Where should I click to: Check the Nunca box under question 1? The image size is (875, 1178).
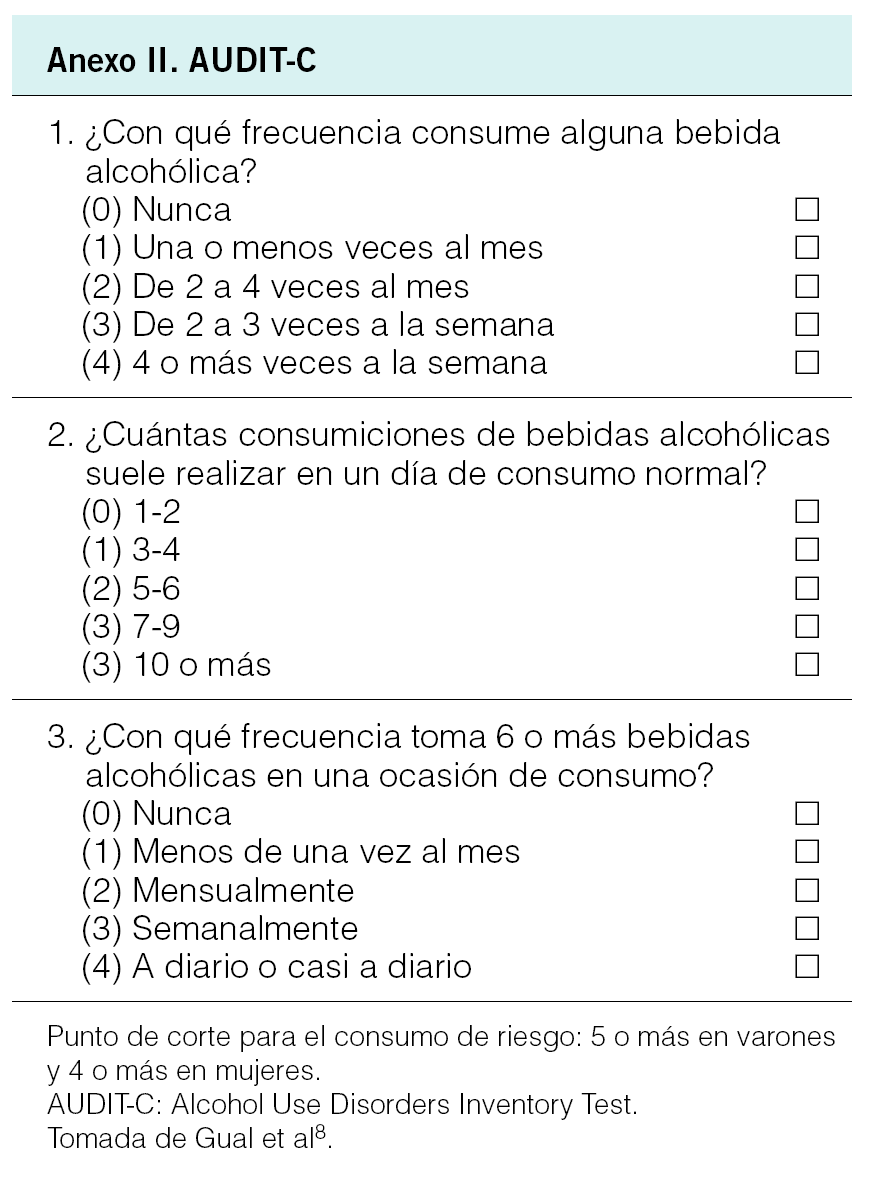(x=807, y=210)
